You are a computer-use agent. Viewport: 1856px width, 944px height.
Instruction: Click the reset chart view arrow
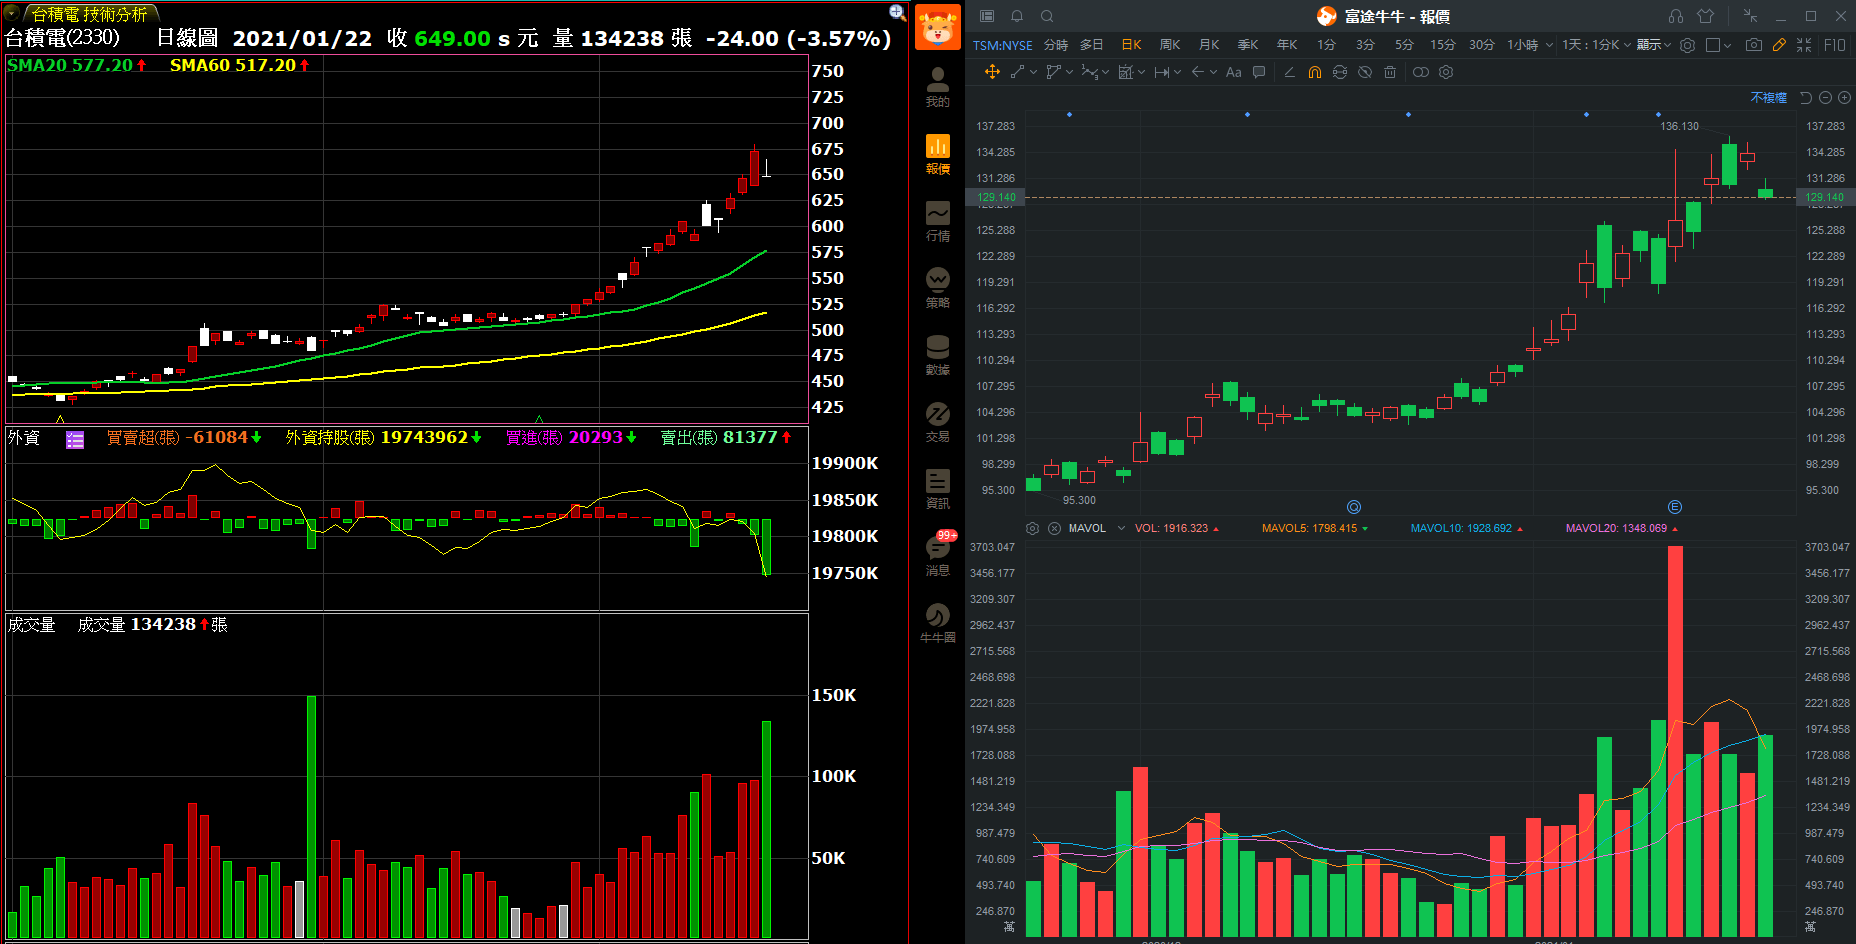click(1806, 98)
